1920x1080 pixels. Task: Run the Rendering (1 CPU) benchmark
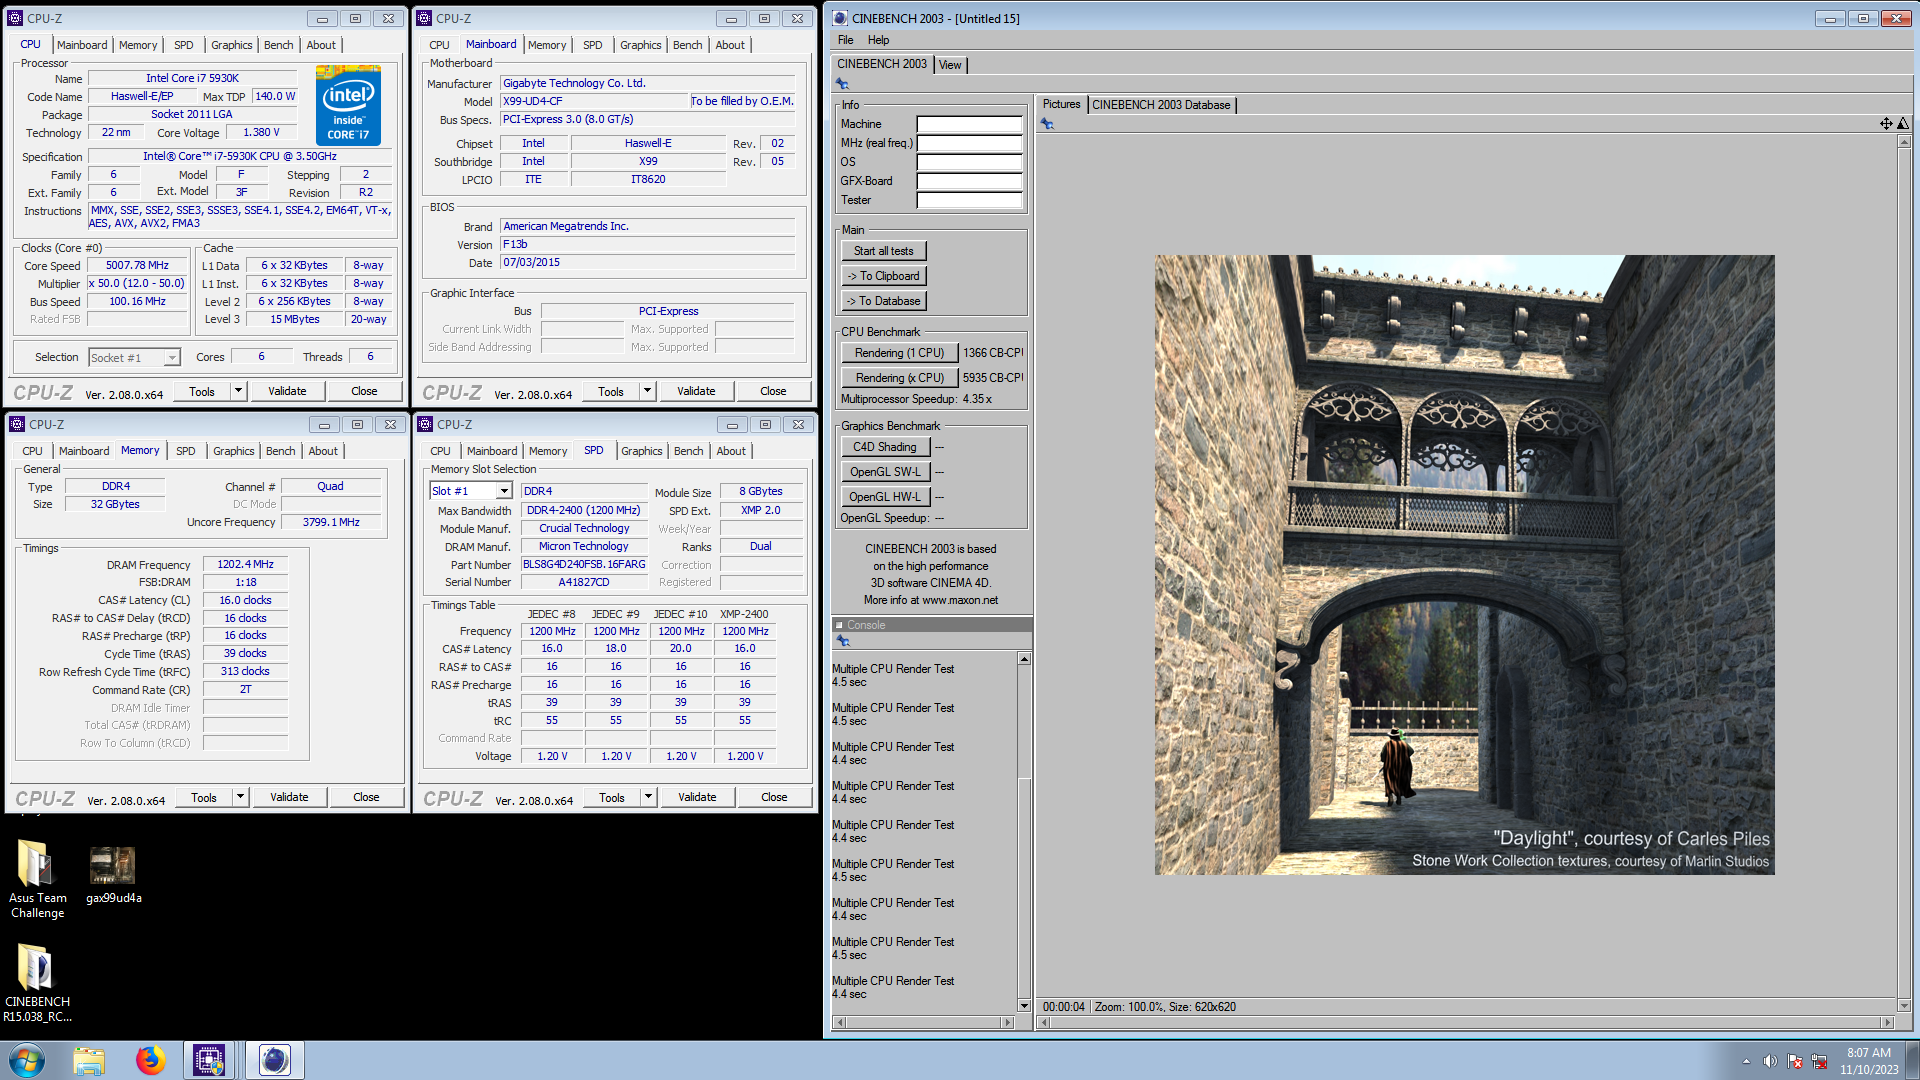899,353
